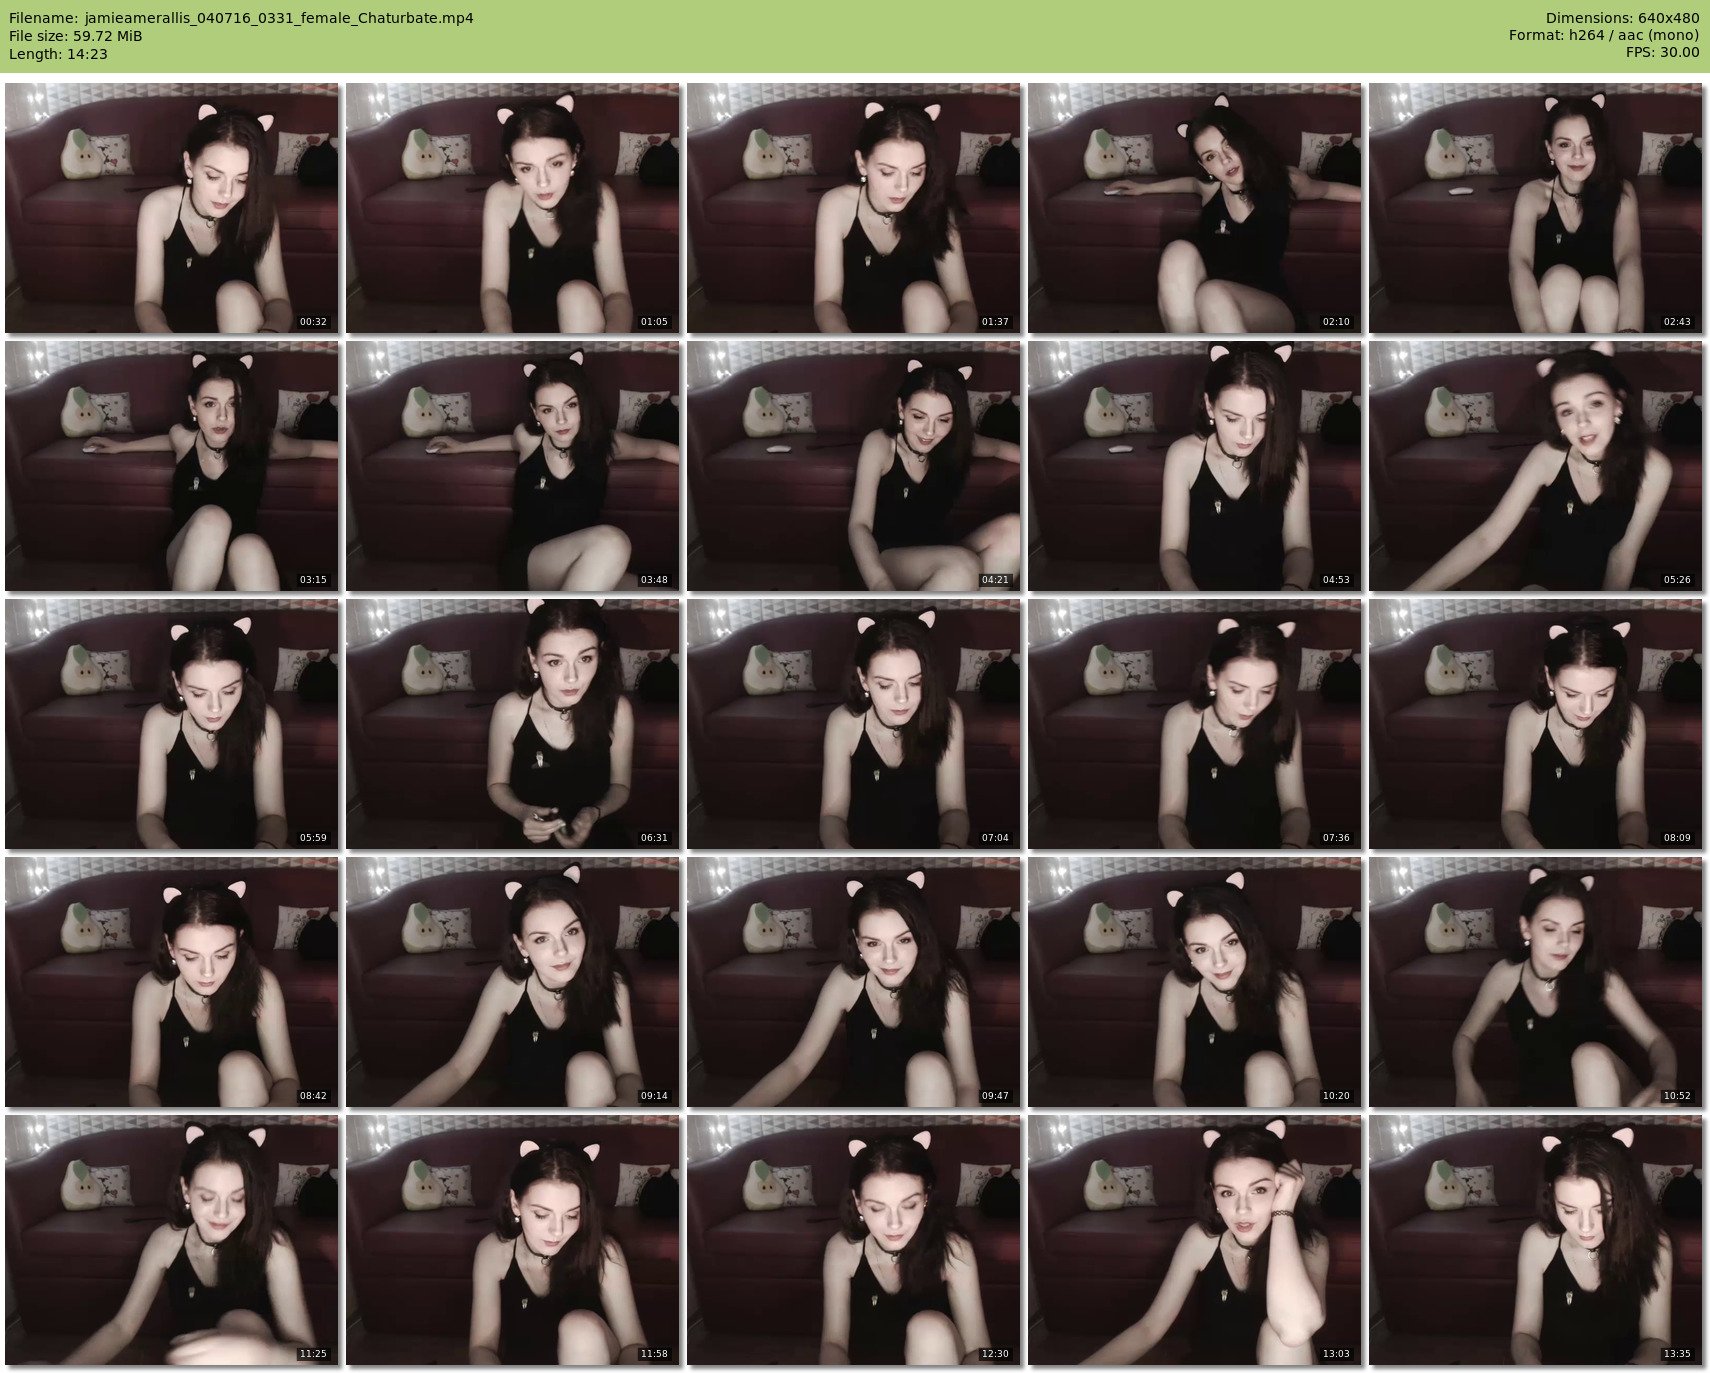1710x1373 pixels.
Task: Click the 'FPS: 30.00' text
Action: pyautogui.click(x=1662, y=54)
